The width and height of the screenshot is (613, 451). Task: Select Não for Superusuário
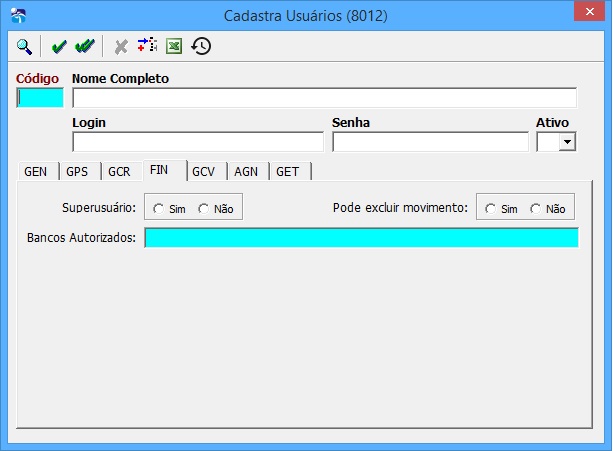pos(203,209)
